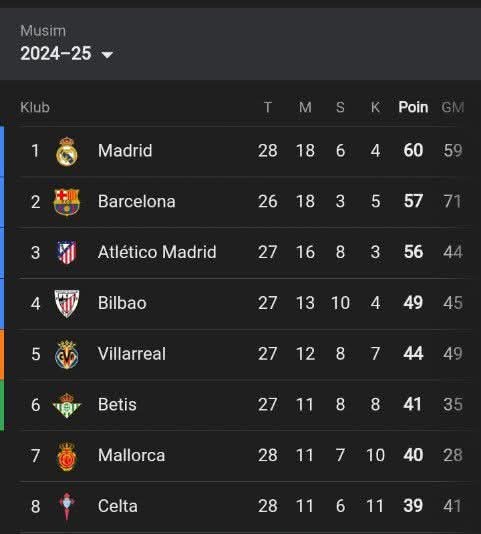
Task: Click the Mallorca team name
Action: tap(131, 455)
